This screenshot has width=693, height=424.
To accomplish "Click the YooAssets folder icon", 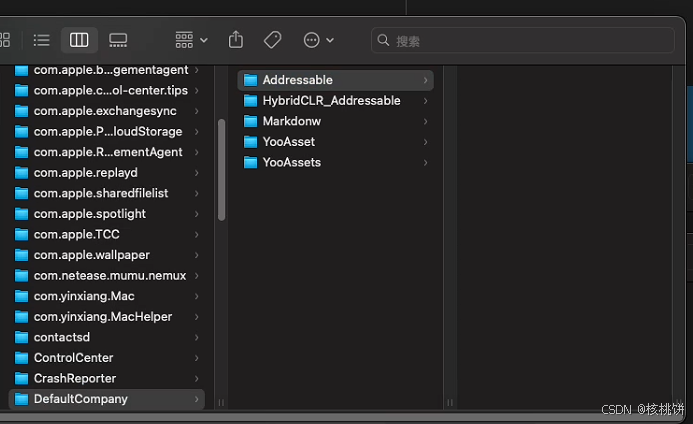I will [x=251, y=162].
